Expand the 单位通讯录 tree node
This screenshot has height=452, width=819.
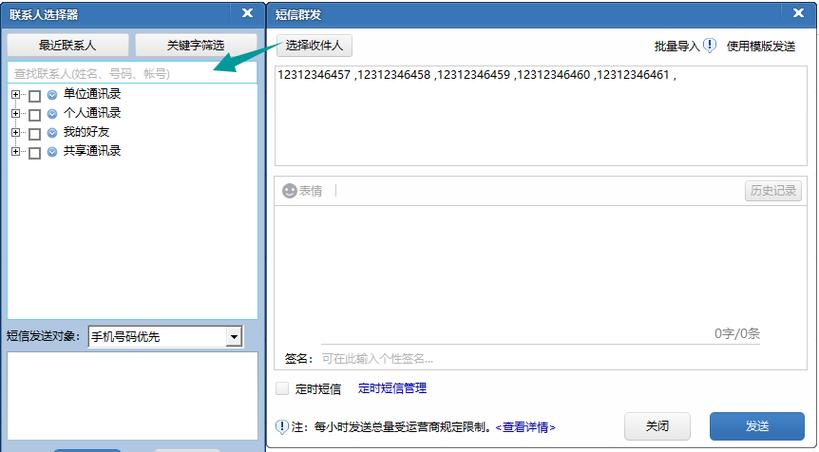point(16,95)
